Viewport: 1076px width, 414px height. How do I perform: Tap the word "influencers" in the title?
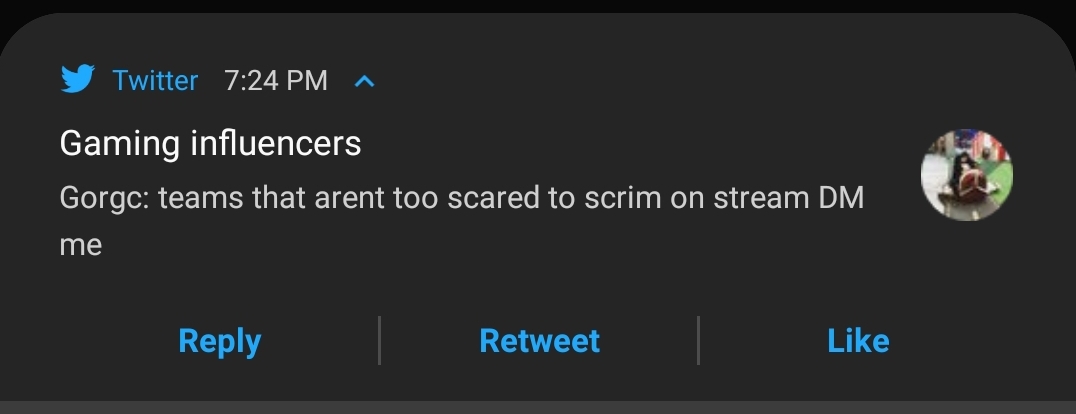coord(275,144)
